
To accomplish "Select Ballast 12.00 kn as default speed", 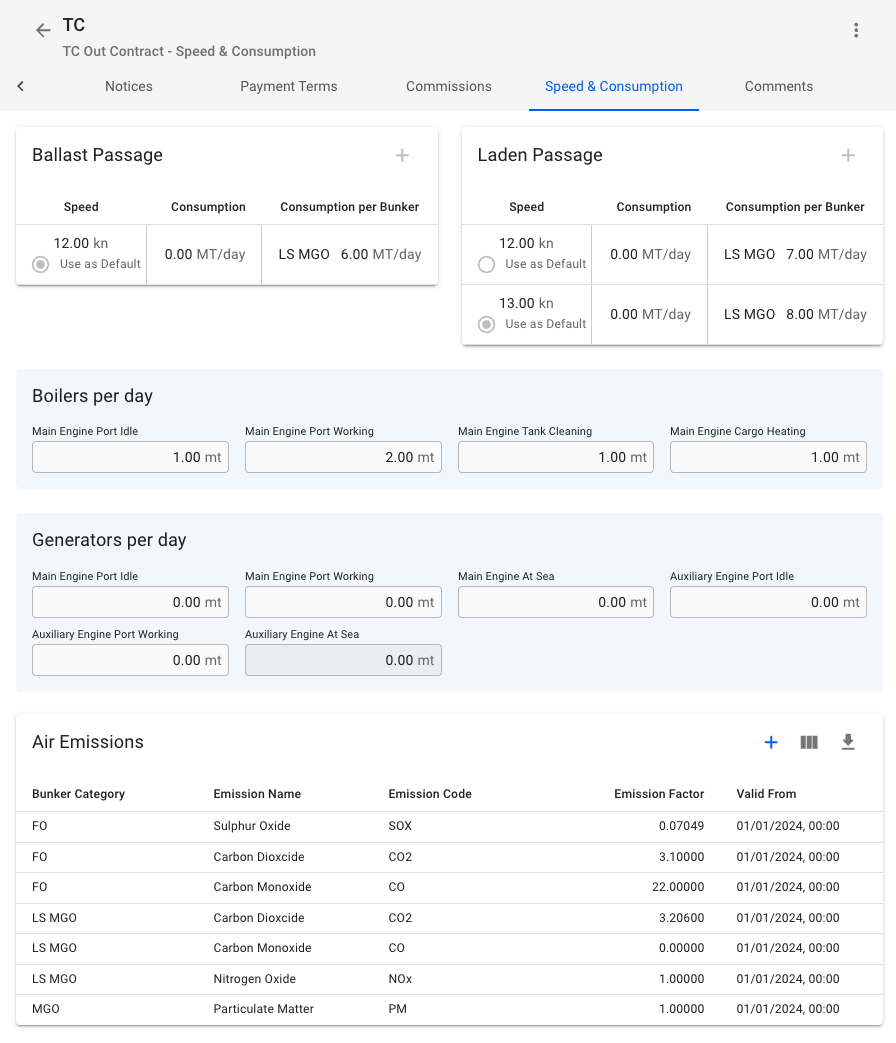I will [41, 264].
